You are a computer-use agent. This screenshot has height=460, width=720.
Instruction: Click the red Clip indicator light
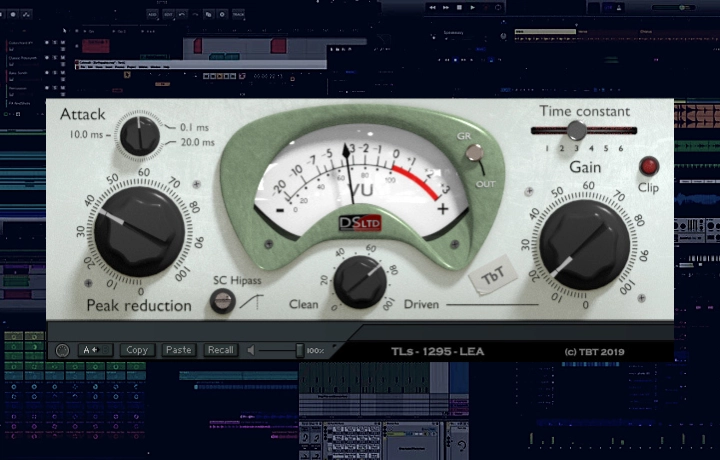pyautogui.click(x=648, y=166)
